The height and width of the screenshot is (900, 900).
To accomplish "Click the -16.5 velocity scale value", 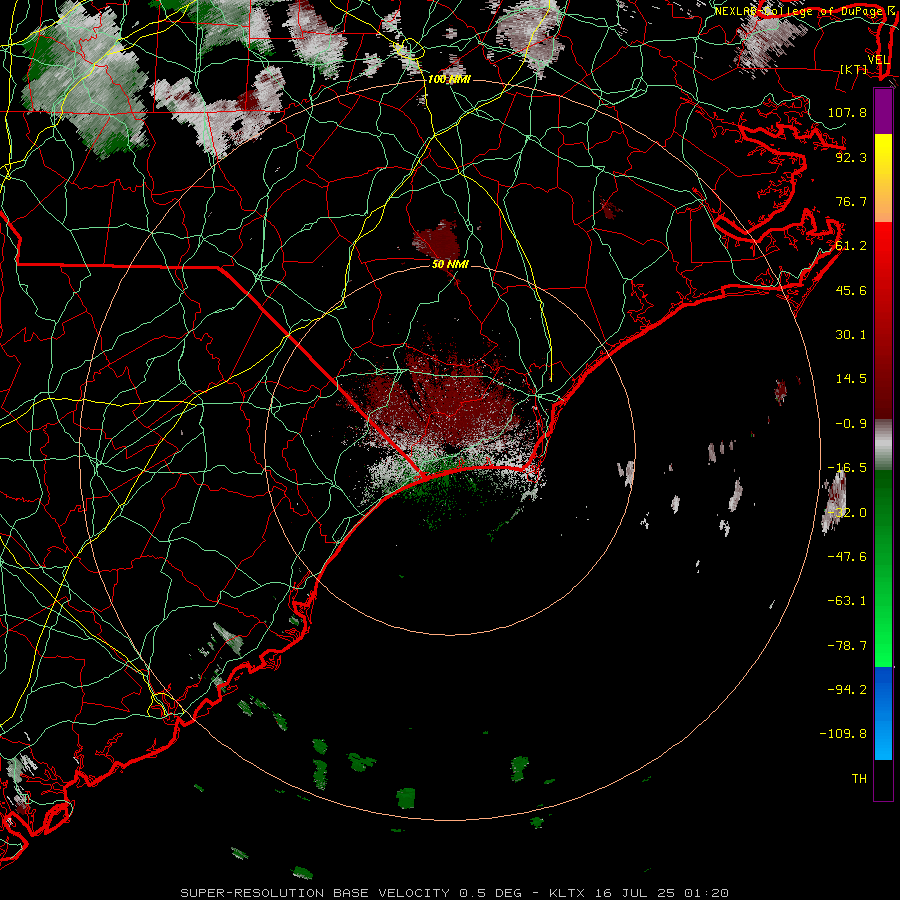I will click(x=847, y=468).
